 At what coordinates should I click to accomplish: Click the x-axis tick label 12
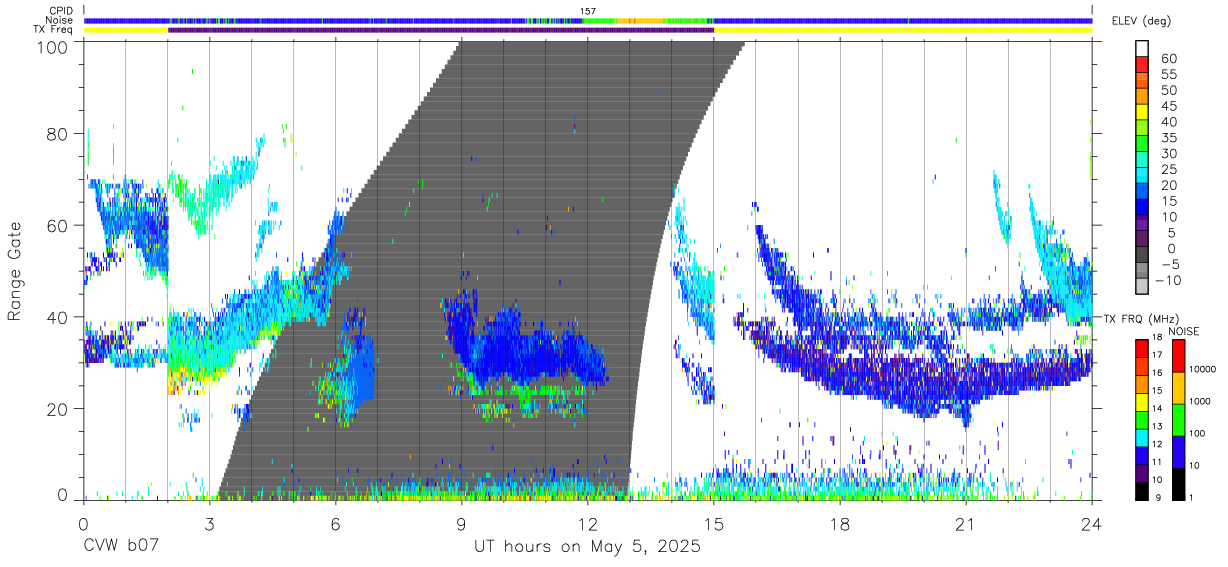coord(587,523)
